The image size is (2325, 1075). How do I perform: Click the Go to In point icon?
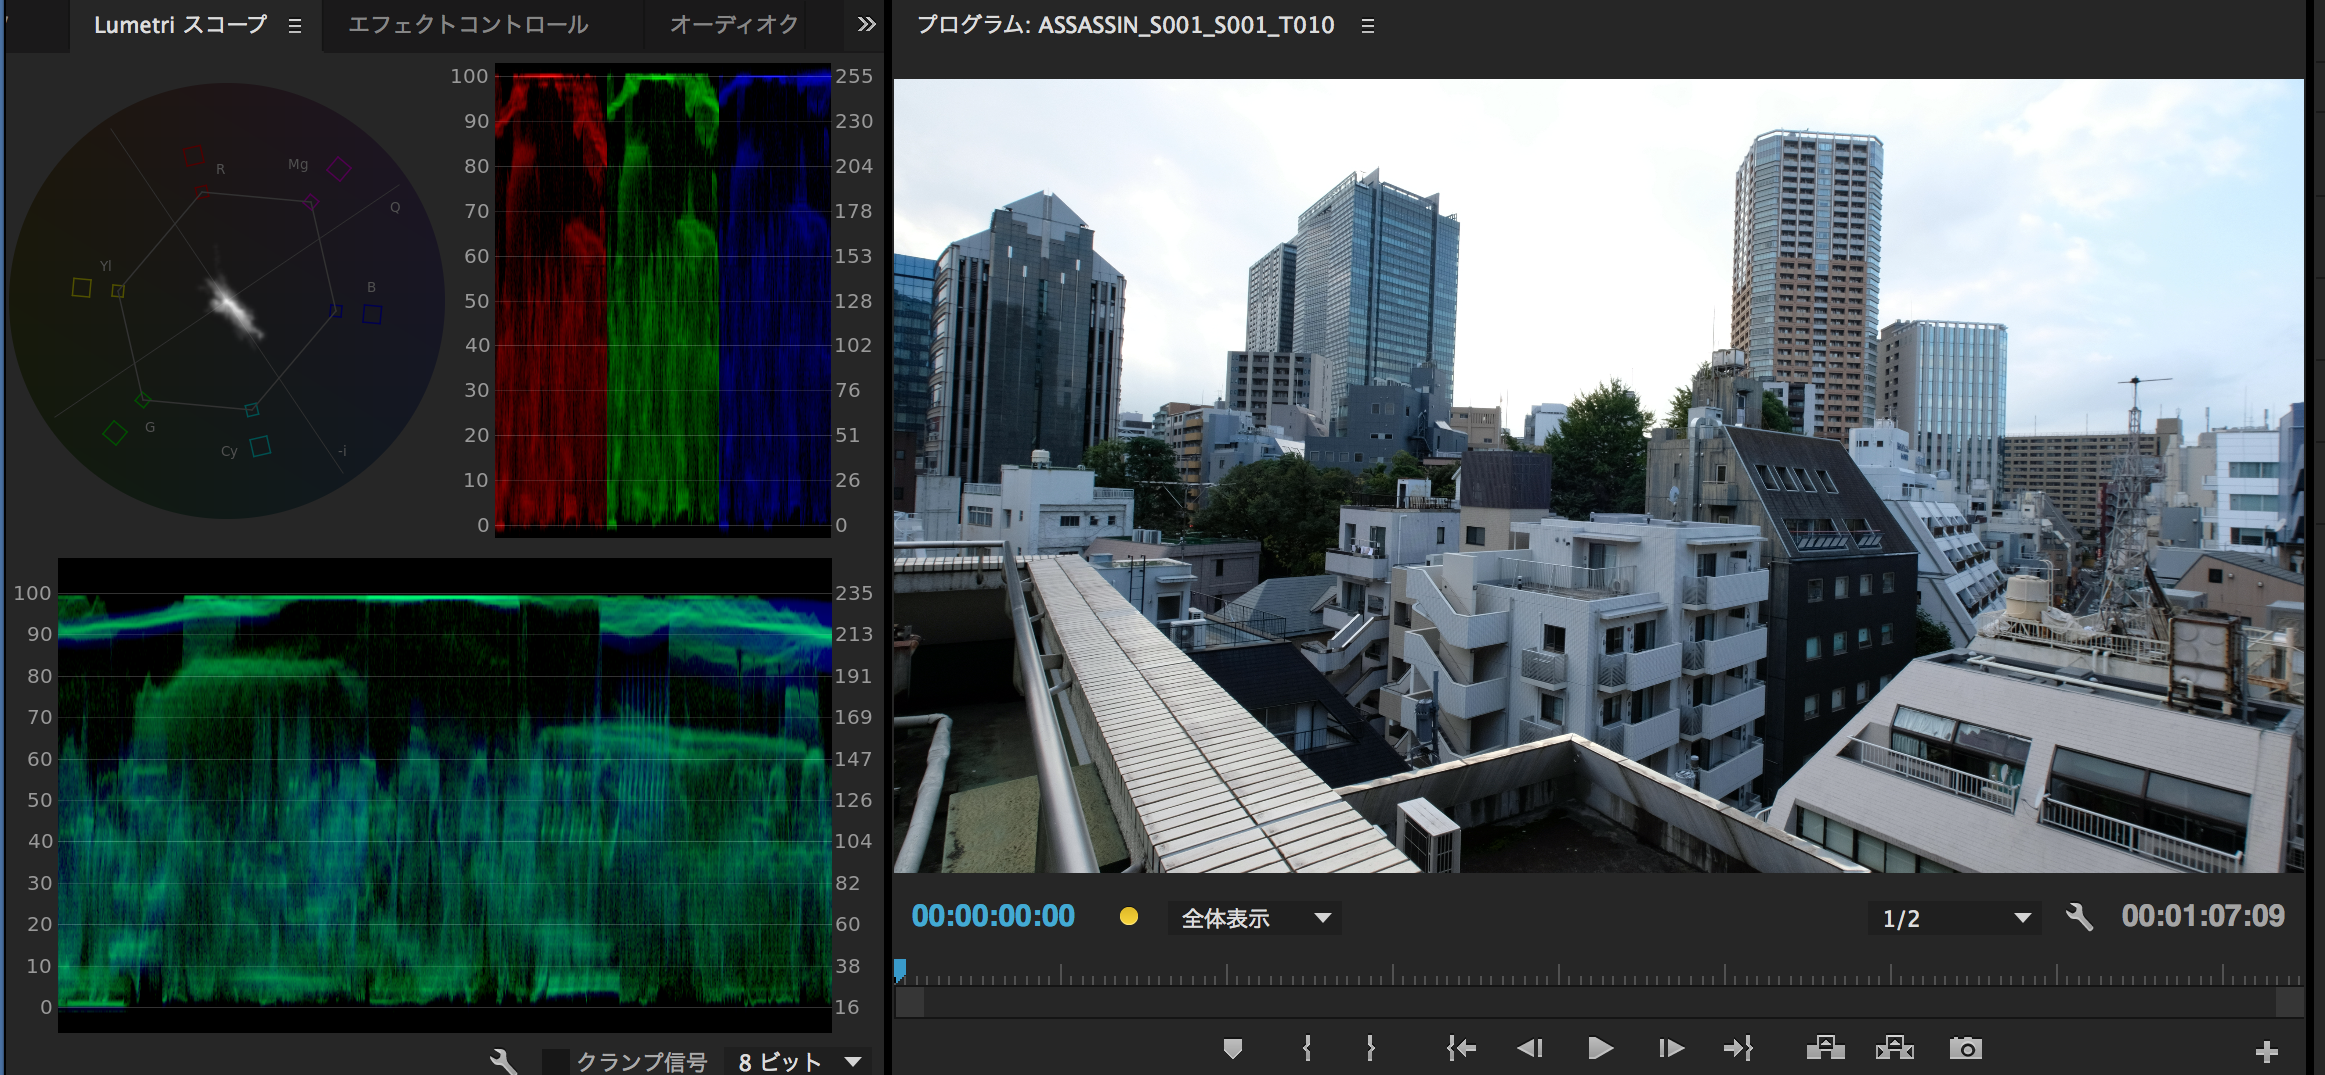[x=1461, y=1048]
